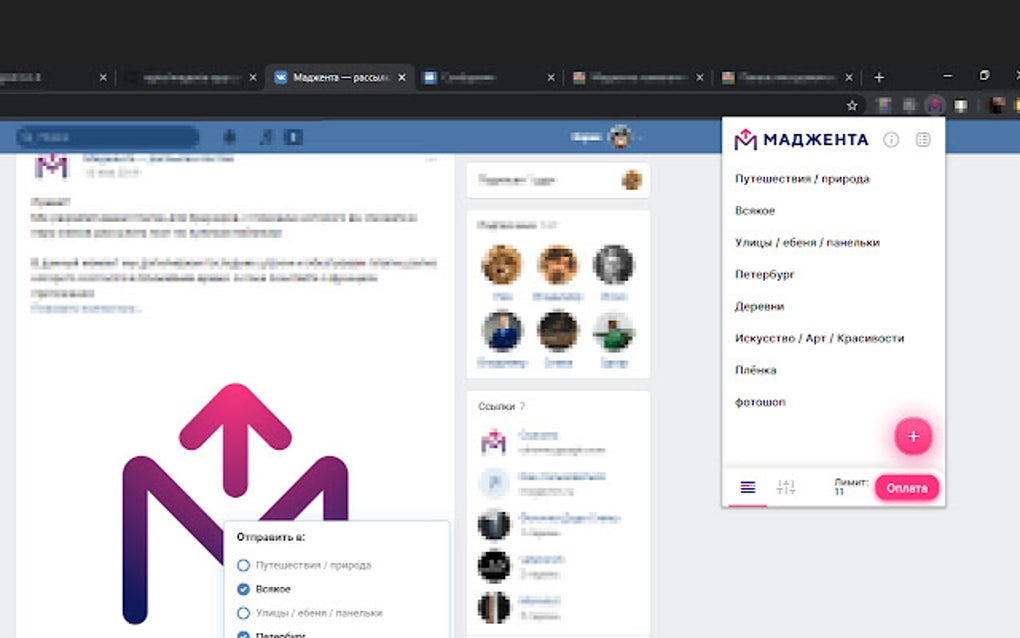Open the Маджента extension icon in toolbar

point(935,105)
